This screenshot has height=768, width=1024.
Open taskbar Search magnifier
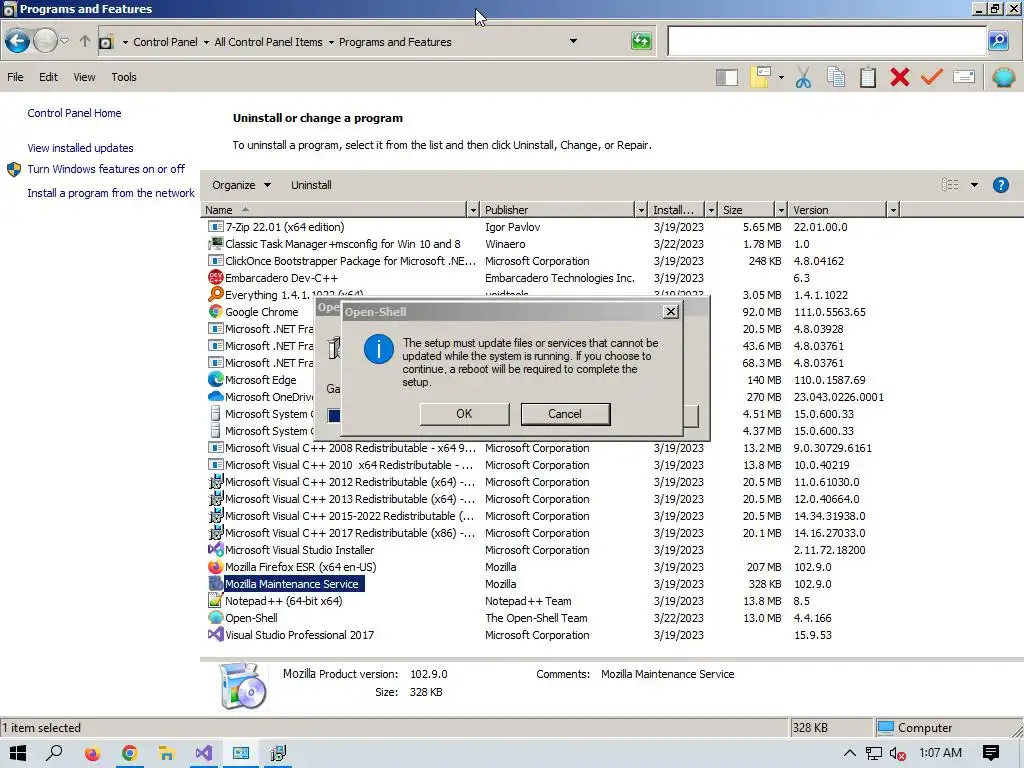(54, 753)
